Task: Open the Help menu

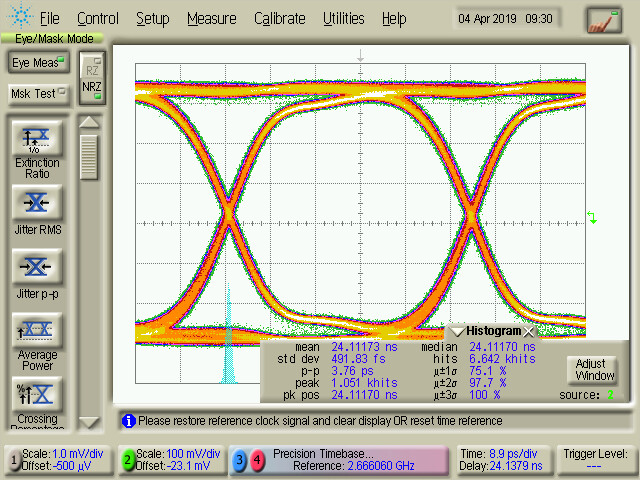Action: [x=394, y=18]
